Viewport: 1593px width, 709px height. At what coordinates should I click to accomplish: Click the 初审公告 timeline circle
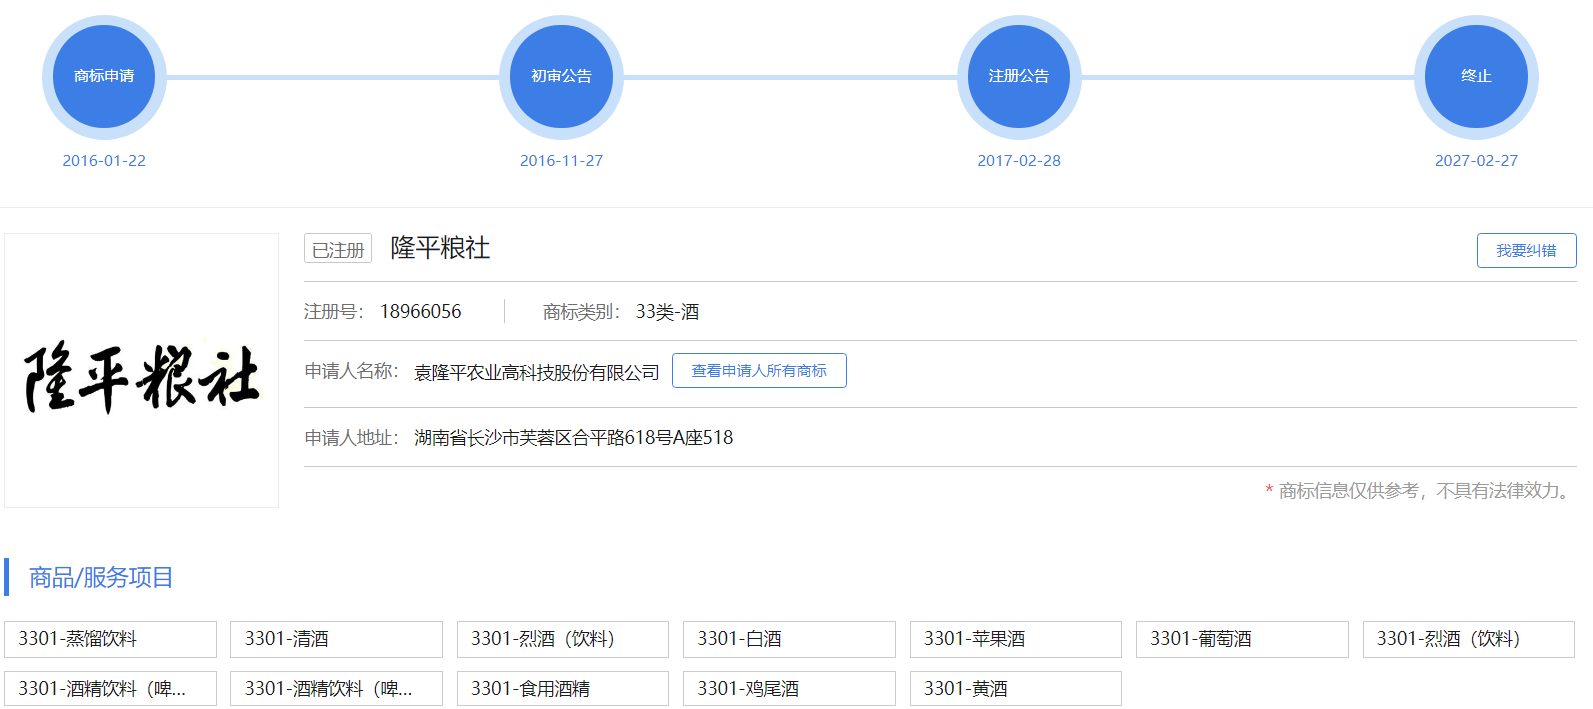(x=561, y=77)
